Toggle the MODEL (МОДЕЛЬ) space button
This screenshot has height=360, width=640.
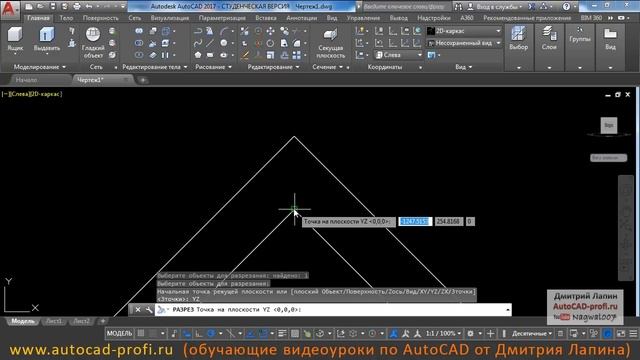pyautogui.click(x=119, y=333)
